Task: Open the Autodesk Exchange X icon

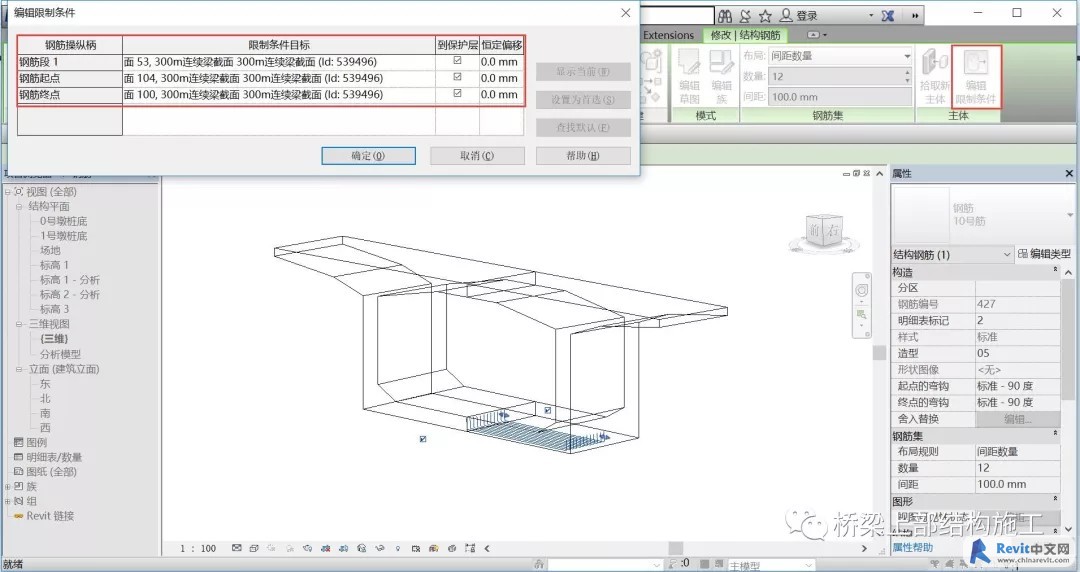Action: (x=888, y=15)
